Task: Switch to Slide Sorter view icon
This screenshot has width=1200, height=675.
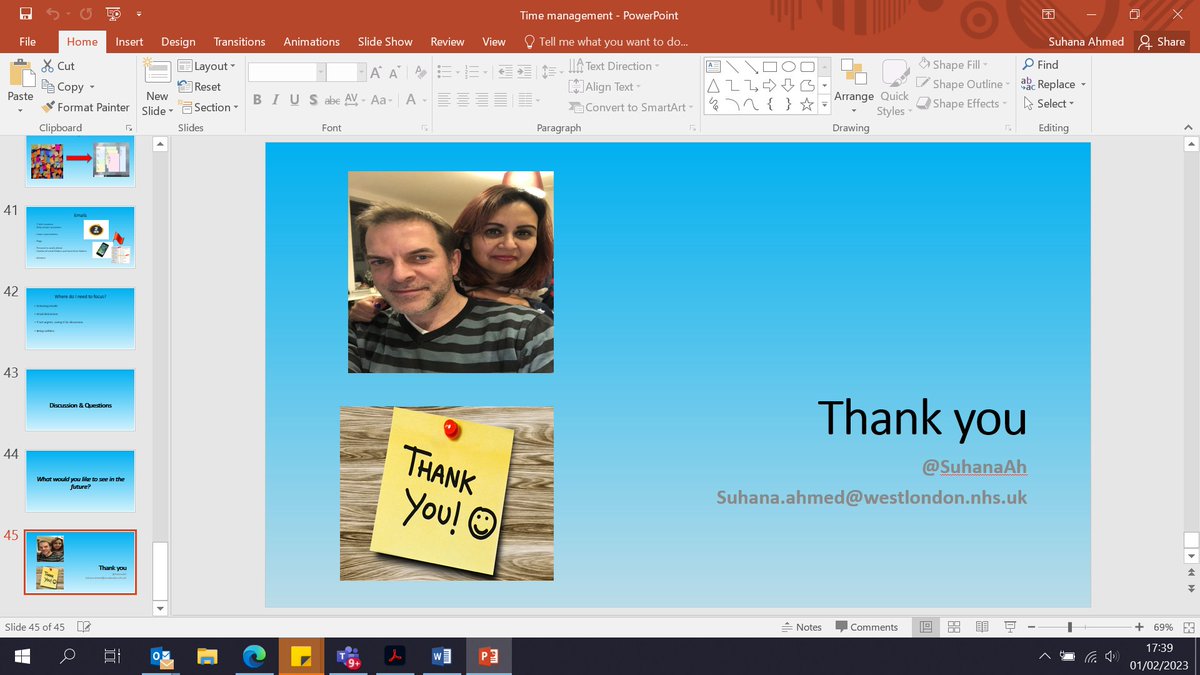Action: (x=954, y=627)
